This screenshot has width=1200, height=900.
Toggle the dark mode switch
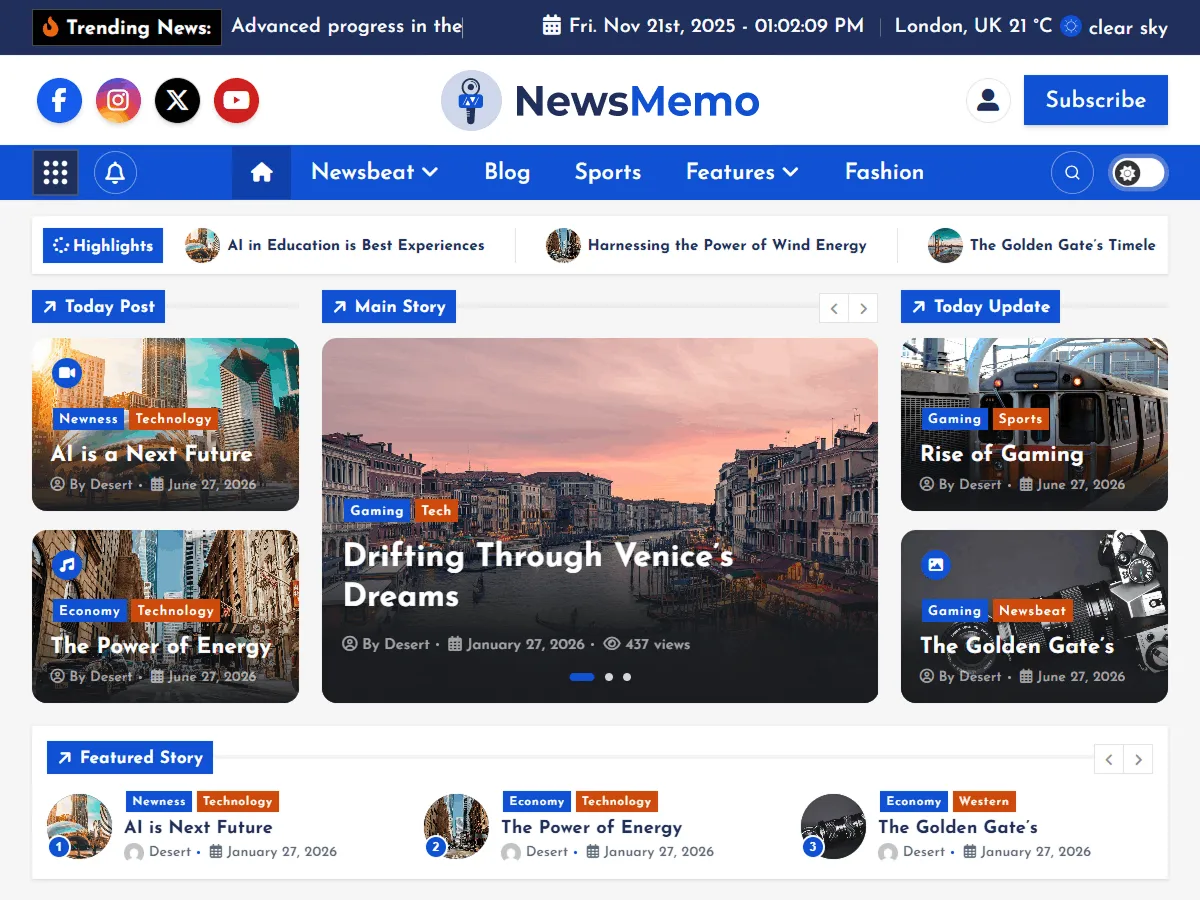(1137, 172)
